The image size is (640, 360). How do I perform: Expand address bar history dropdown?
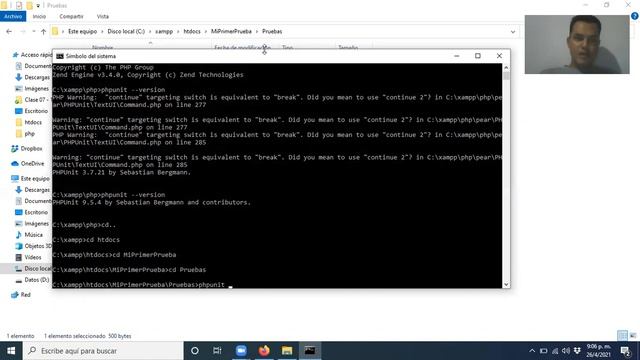pos(513,31)
